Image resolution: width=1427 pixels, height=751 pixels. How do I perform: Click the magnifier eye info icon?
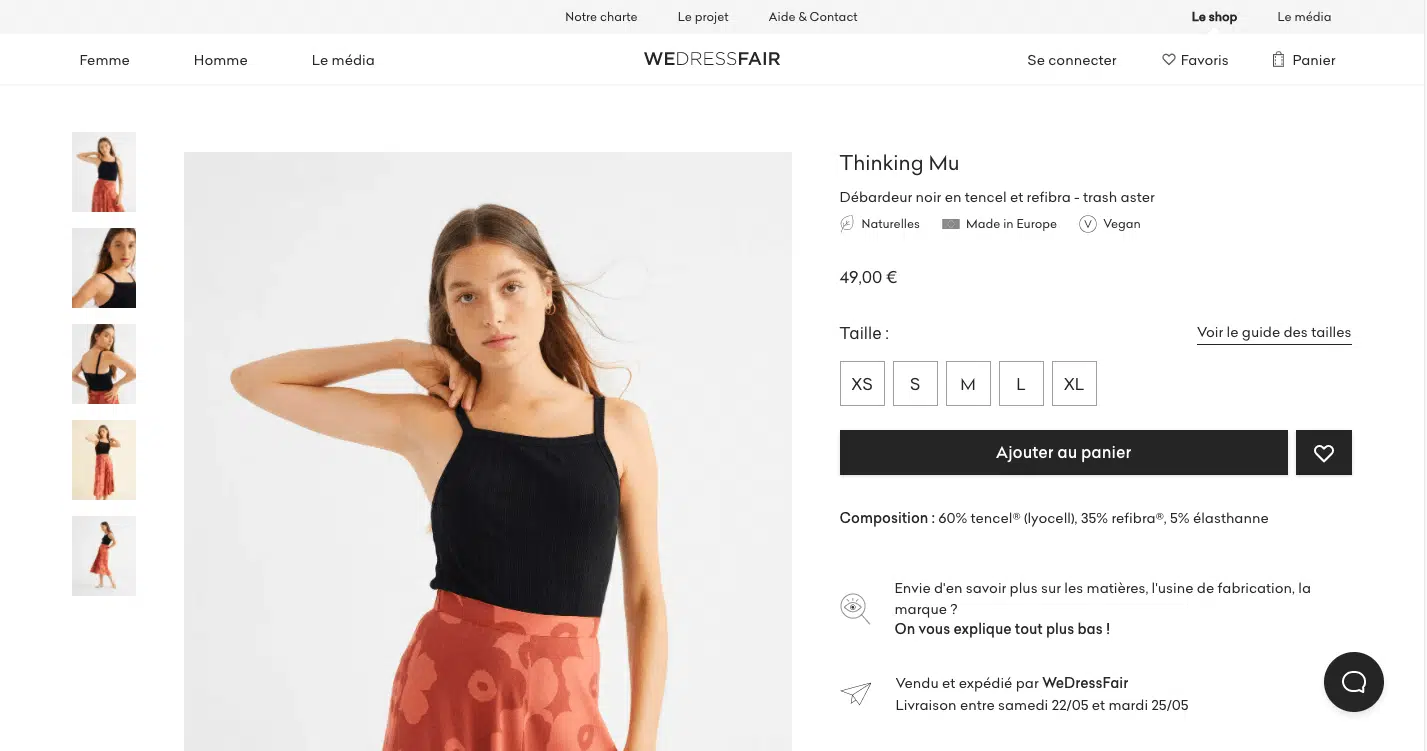click(x=854, y=608)
